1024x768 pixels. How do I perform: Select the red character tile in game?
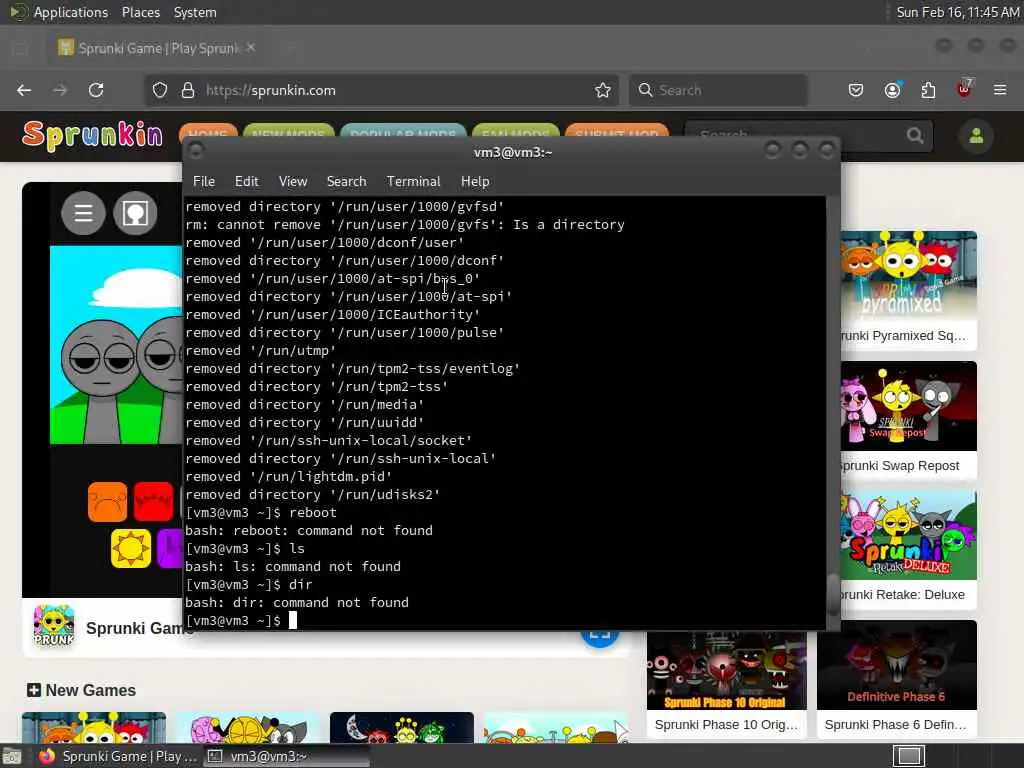pyautogui.click(x=153, y=502)
